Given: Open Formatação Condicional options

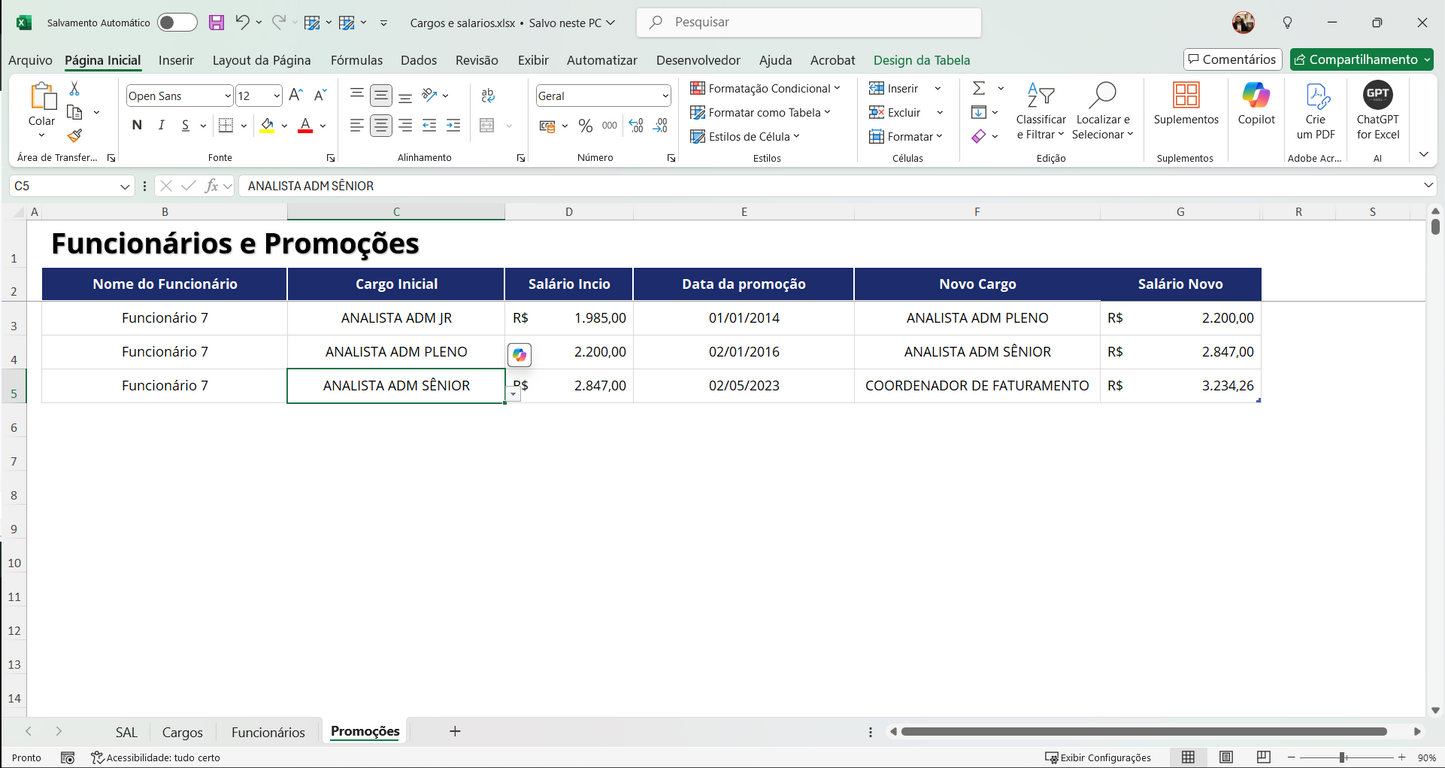Looking at the screenshot, I should coord(766,88).
